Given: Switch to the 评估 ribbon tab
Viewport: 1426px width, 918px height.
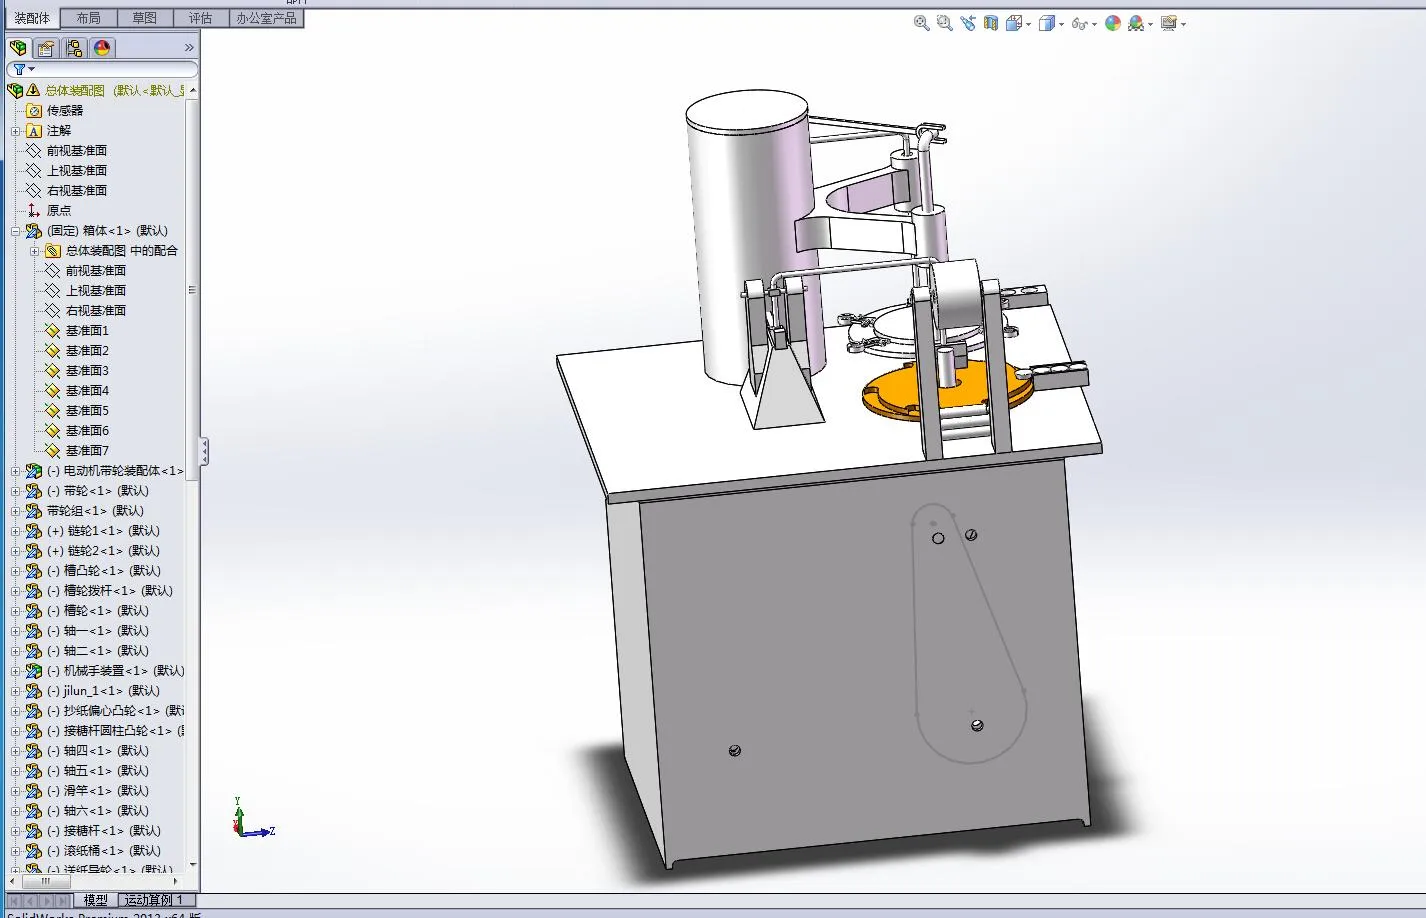Looking at the screenshot, I should (200, 18).
